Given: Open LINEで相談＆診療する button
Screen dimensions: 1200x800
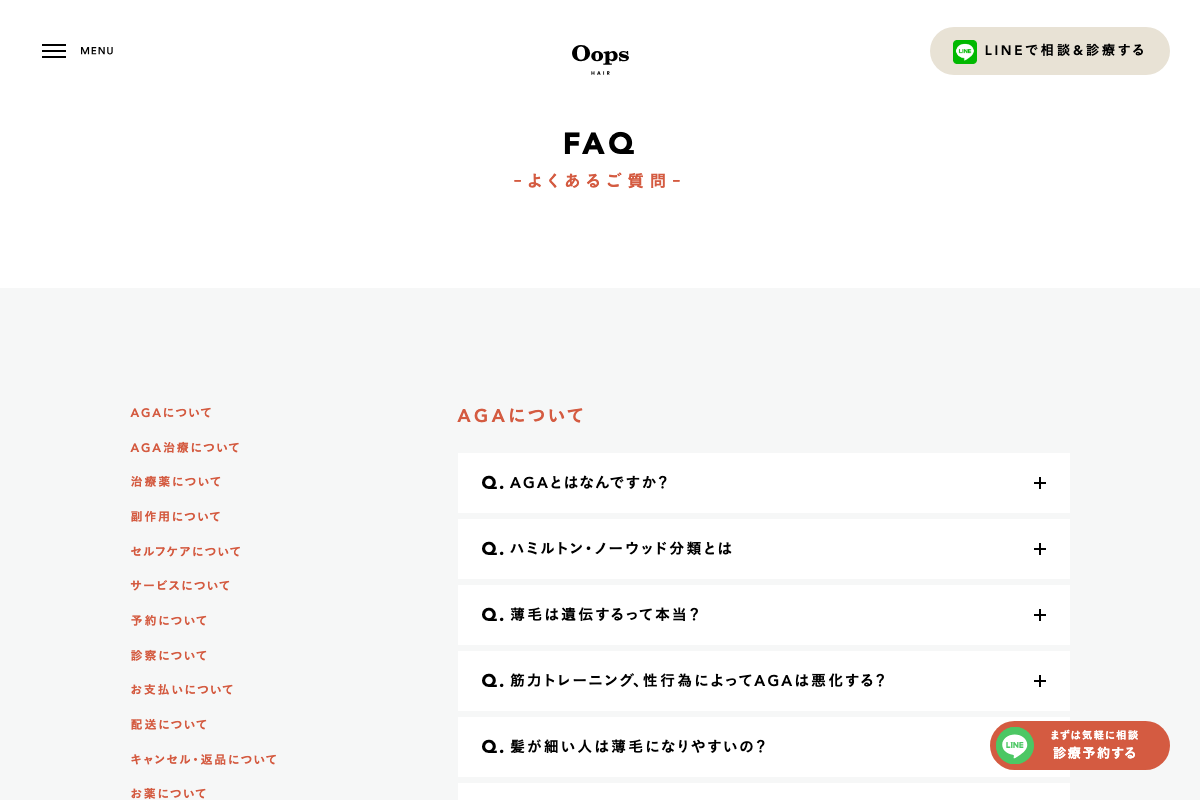Looking at the screenshot, I should [x=1050, y=51].
